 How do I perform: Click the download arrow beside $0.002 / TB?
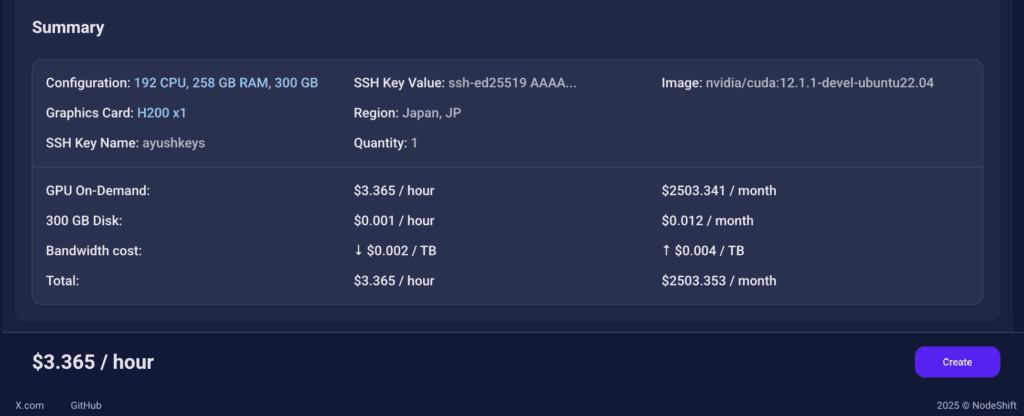[359, 251]
